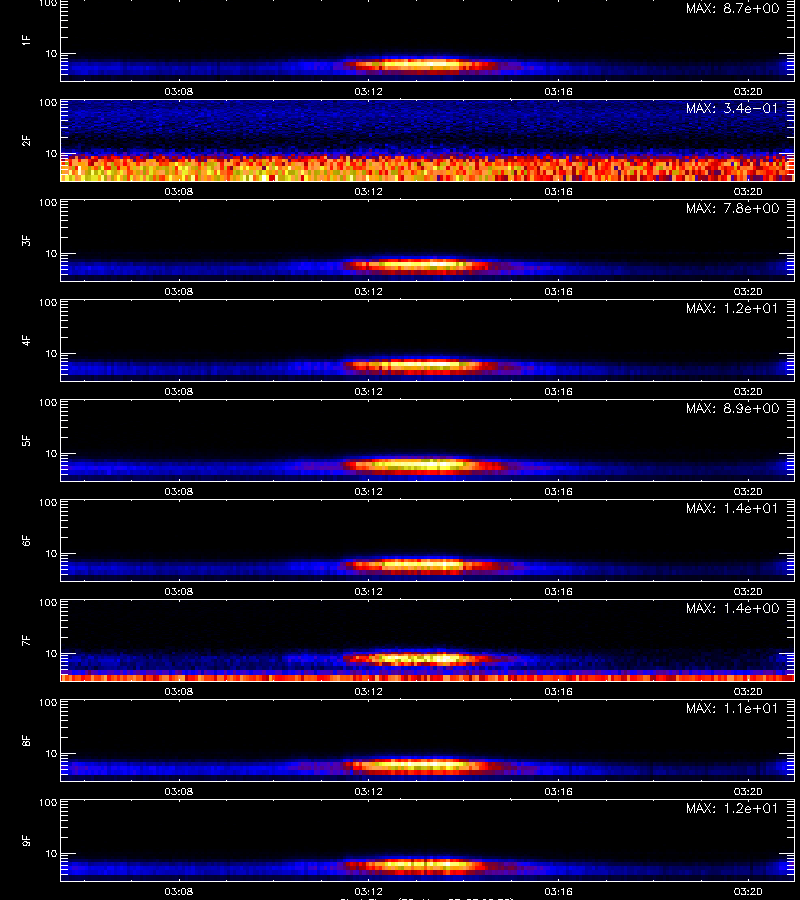This screenshot has height=900, width=800.
Task: Click the '1F' panel axis label
Action: coord(26,40)
